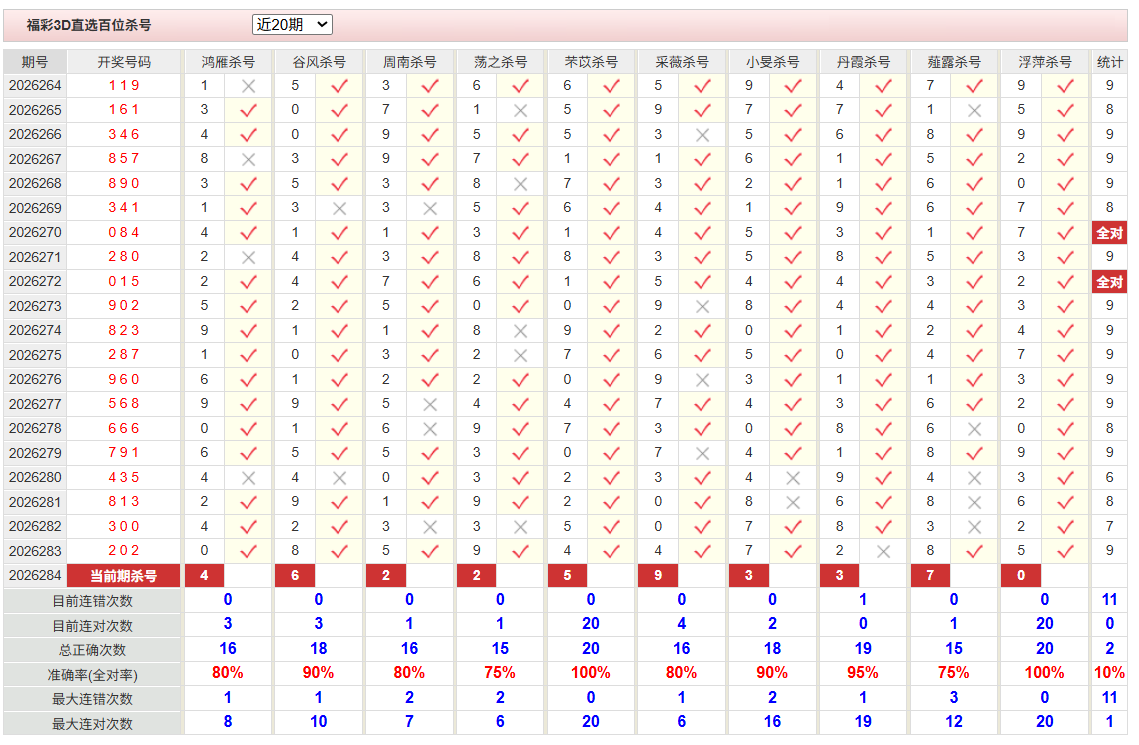Click the X mark in 采薇杀号 for period 2026266
Screen dimensions: 1139x745
coord(702,135)
